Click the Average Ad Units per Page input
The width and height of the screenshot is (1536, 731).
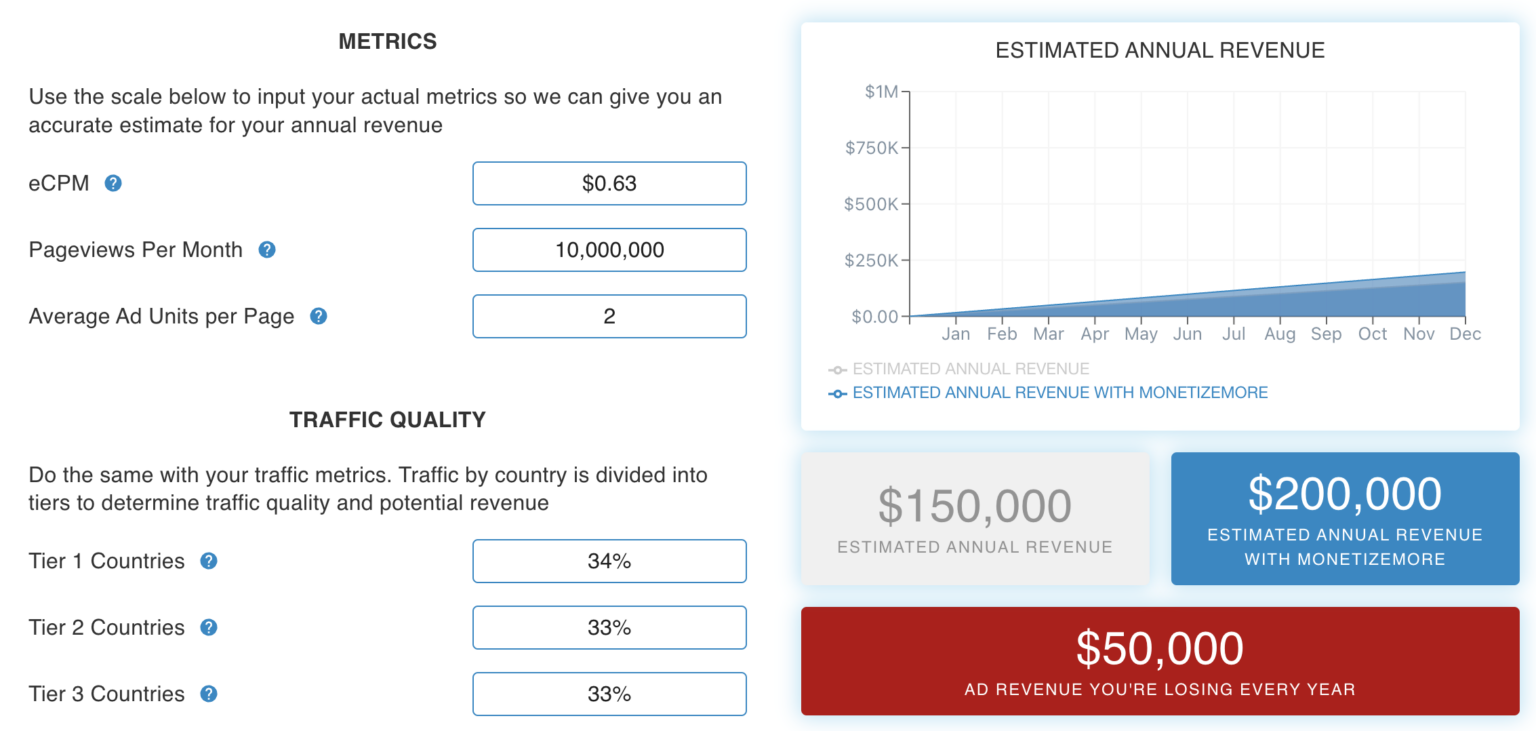coord(609,315)
